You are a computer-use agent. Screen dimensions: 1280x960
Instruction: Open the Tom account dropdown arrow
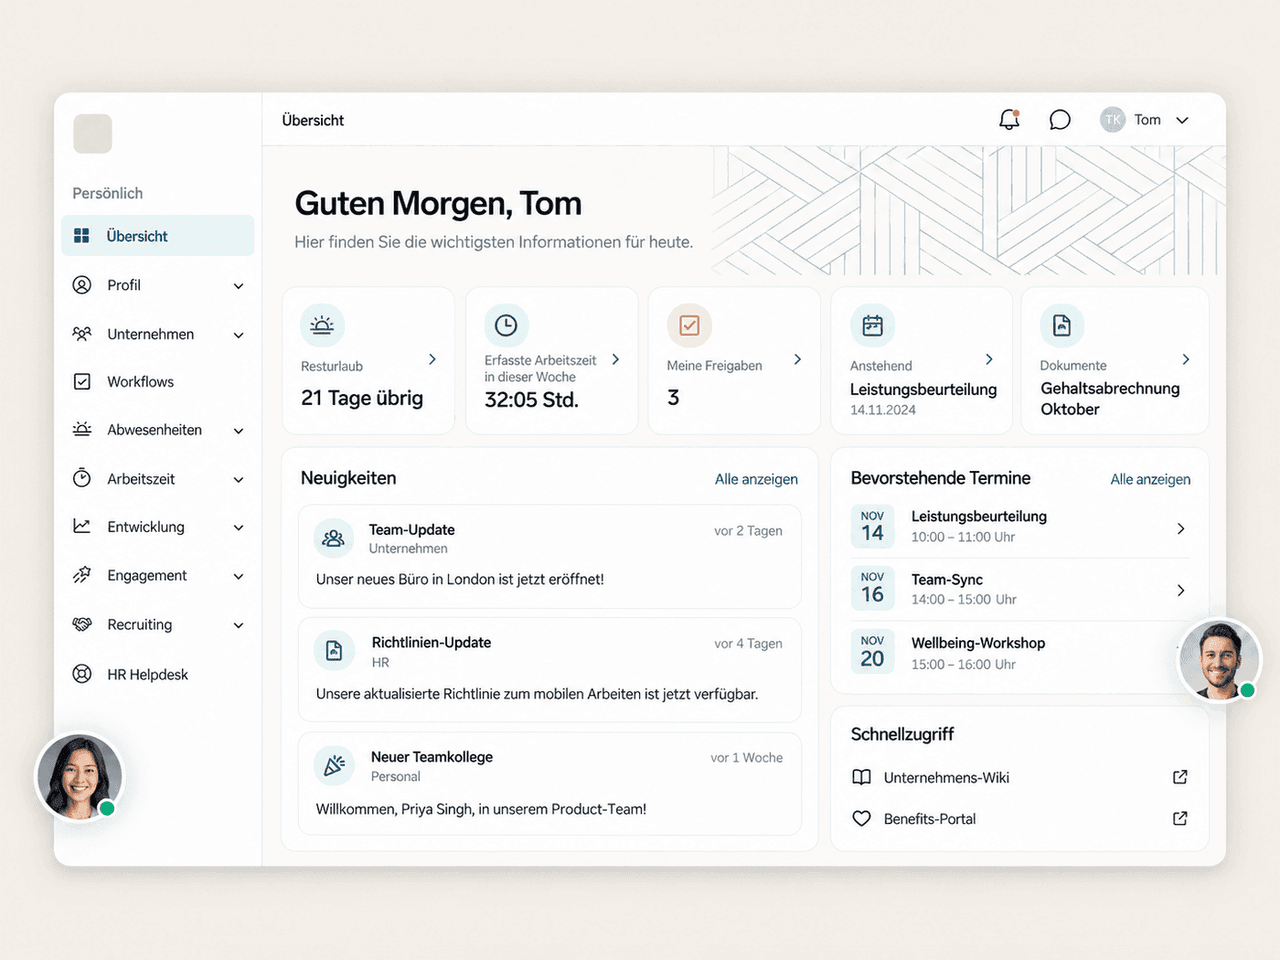(1182, 120)
